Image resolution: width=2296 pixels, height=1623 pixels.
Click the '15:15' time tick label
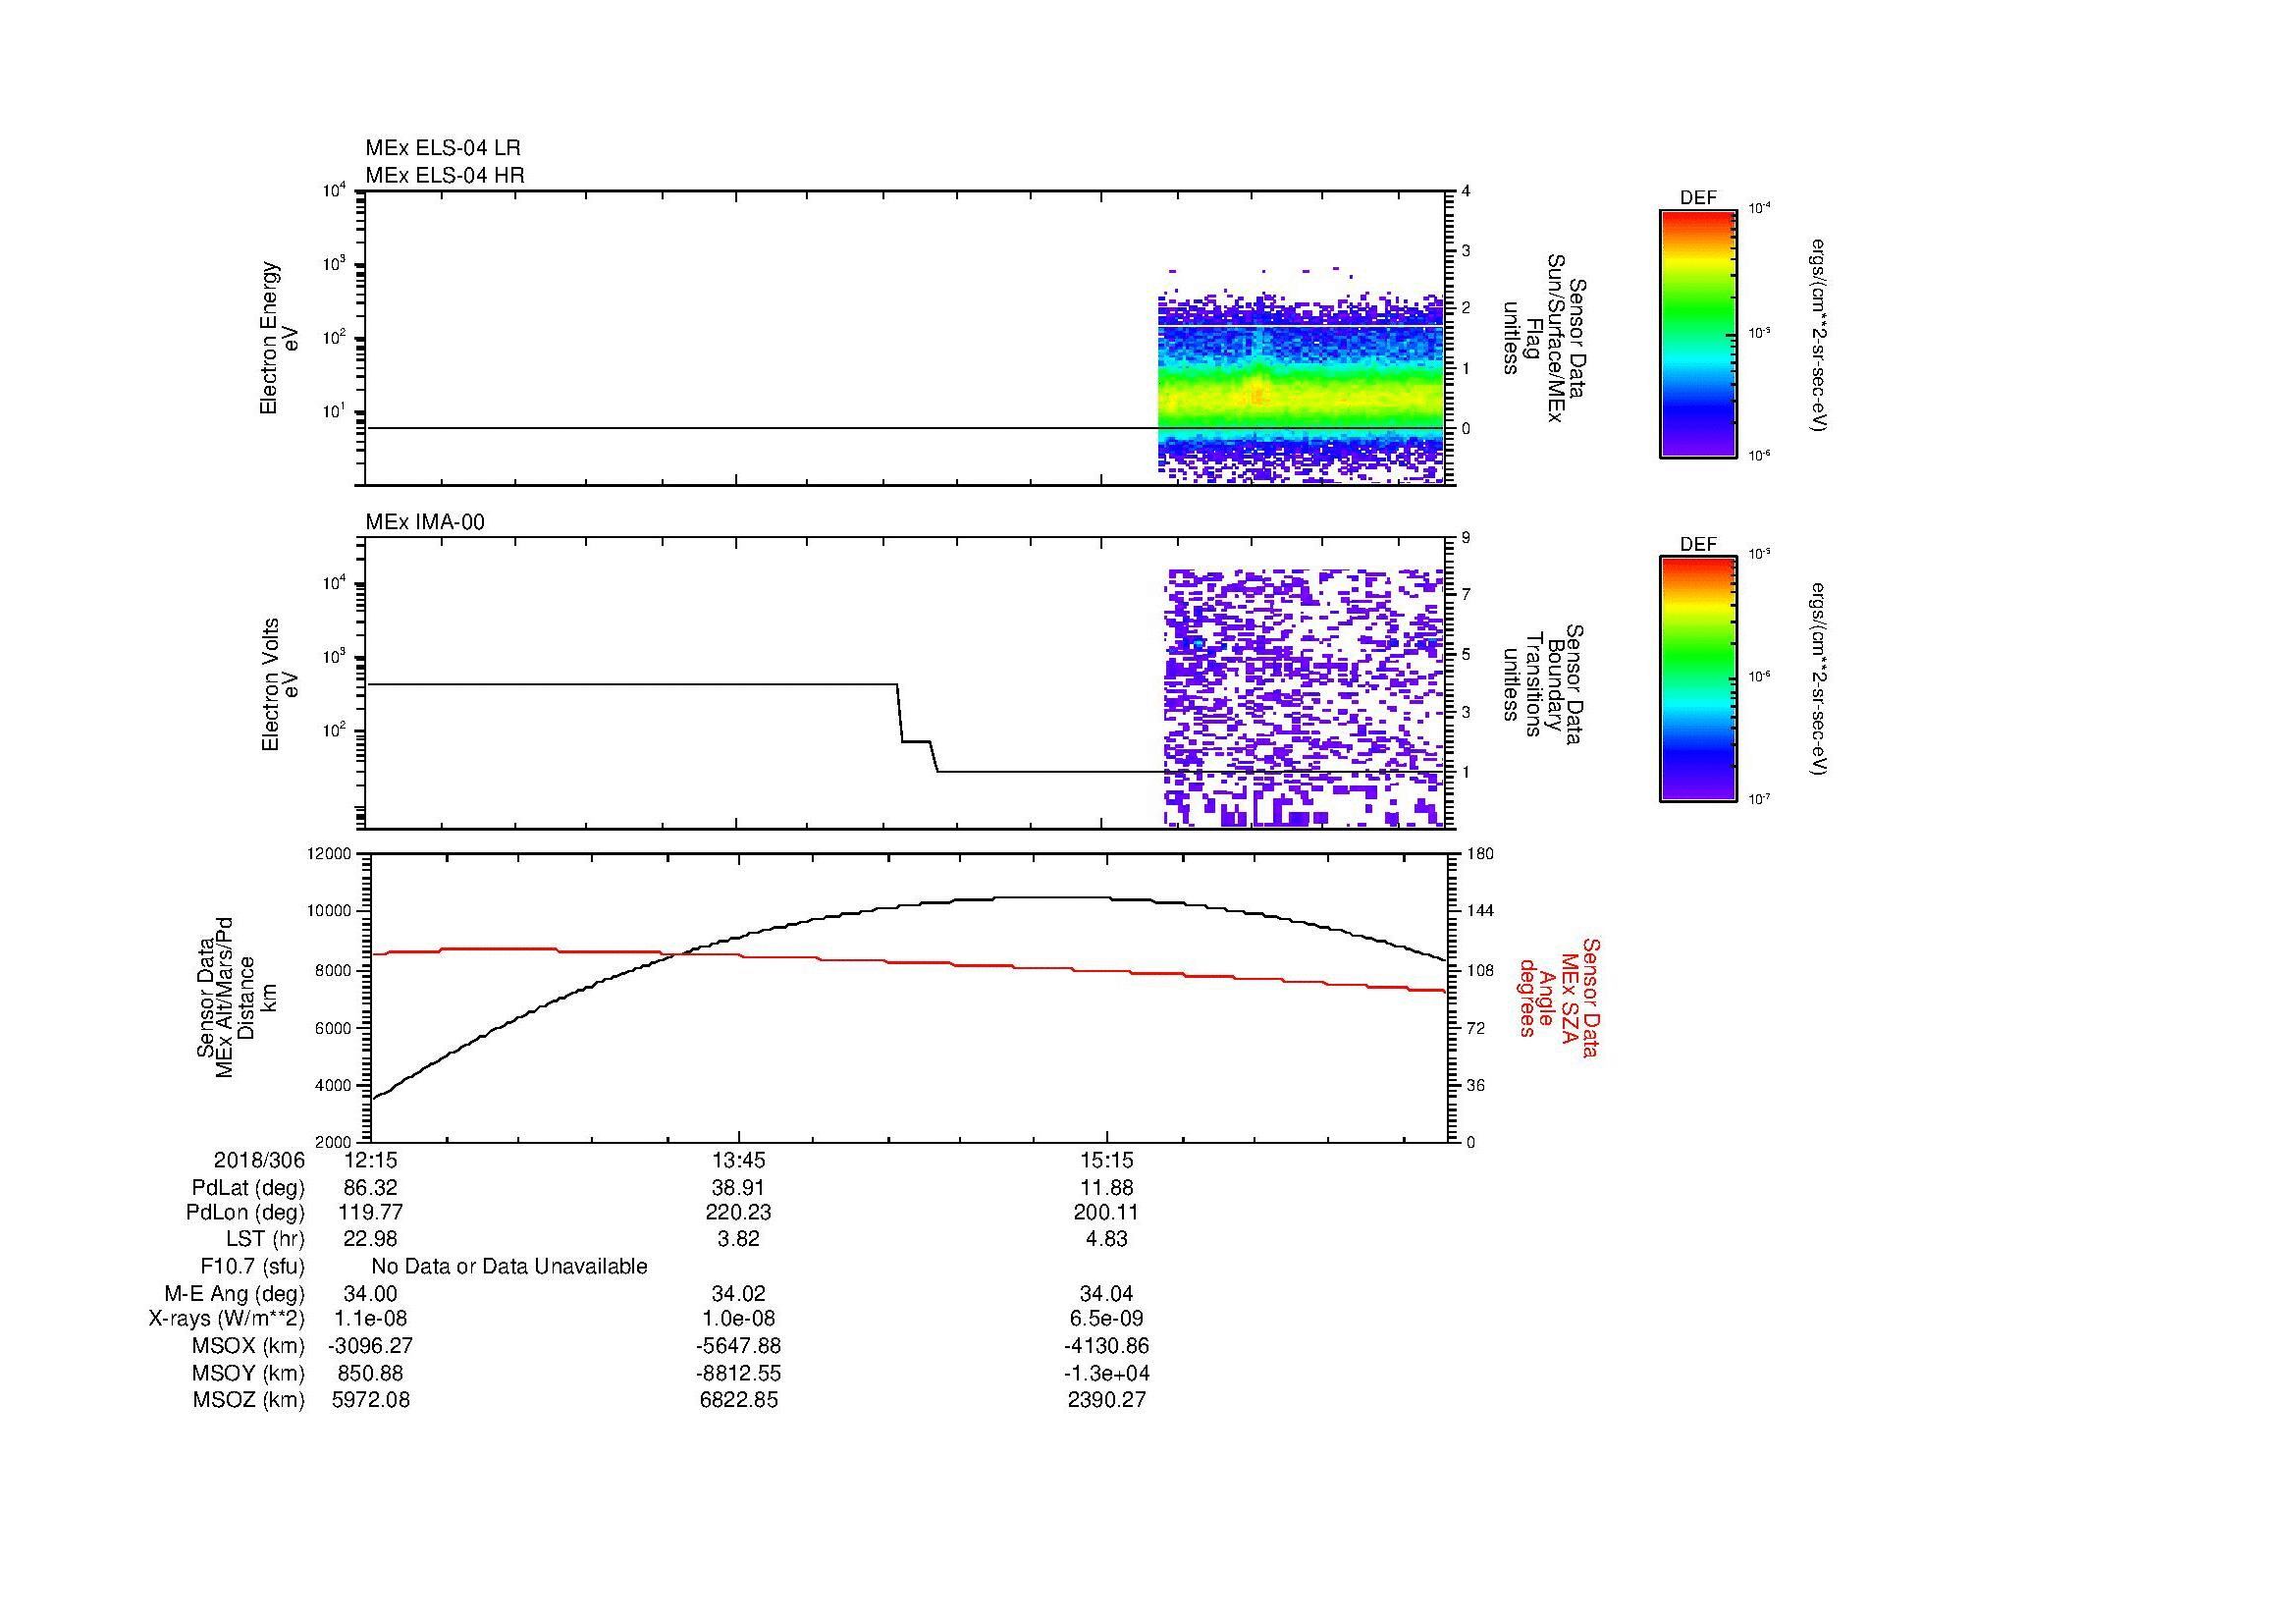pos(1107,1160)
